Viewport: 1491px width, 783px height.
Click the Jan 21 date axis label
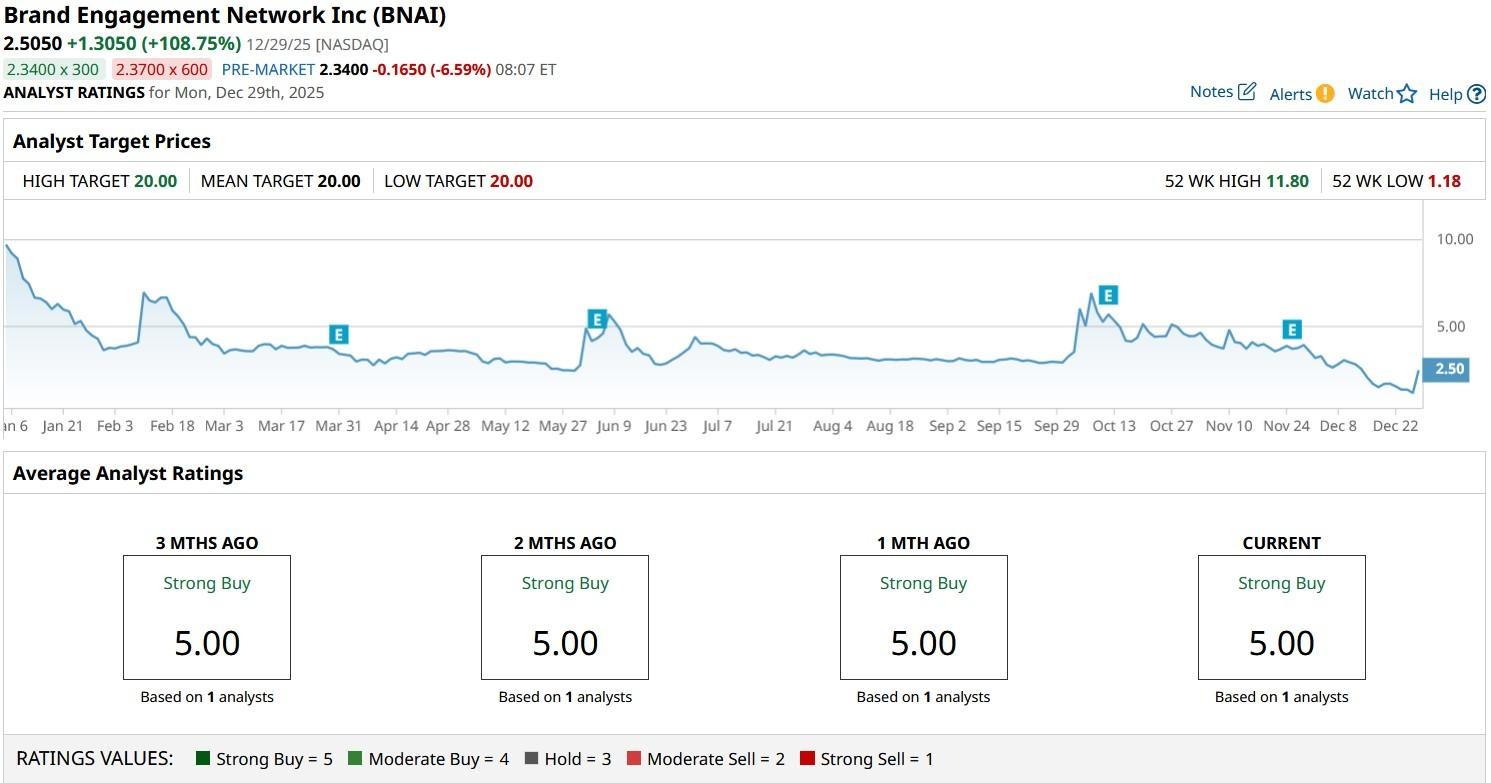point(63,426)
